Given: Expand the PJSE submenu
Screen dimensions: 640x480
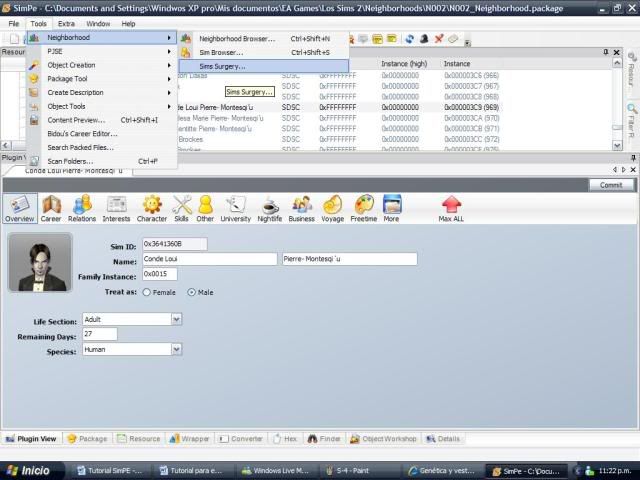Looking at the screenshot, I should pos(102,51).
